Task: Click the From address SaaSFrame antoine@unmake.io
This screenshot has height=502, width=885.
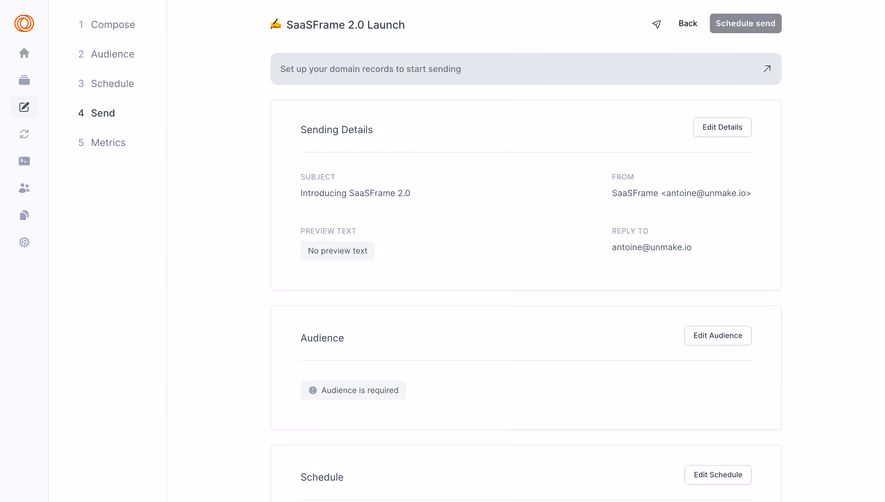Action: (681, 193)
